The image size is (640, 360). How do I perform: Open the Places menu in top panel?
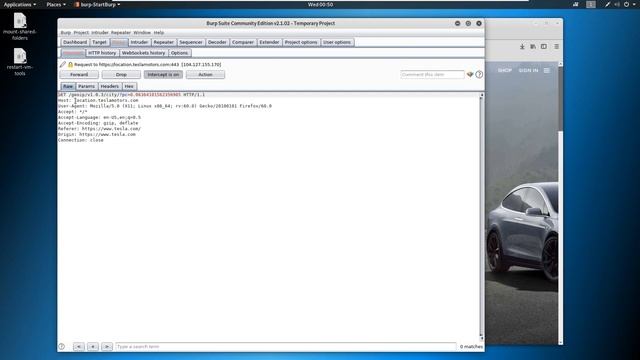click(56, 4)
